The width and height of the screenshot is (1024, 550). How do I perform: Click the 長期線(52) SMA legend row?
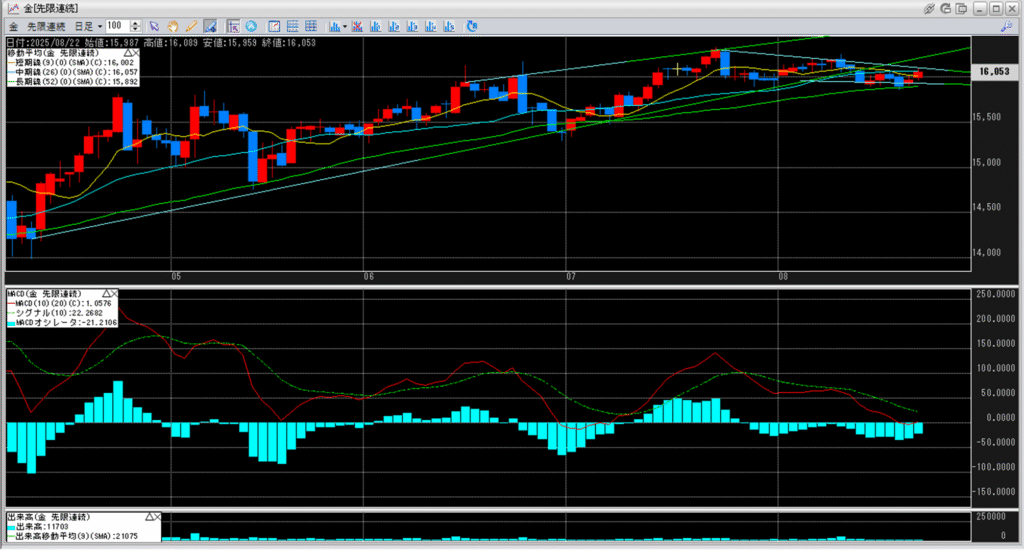coord(72,82)
